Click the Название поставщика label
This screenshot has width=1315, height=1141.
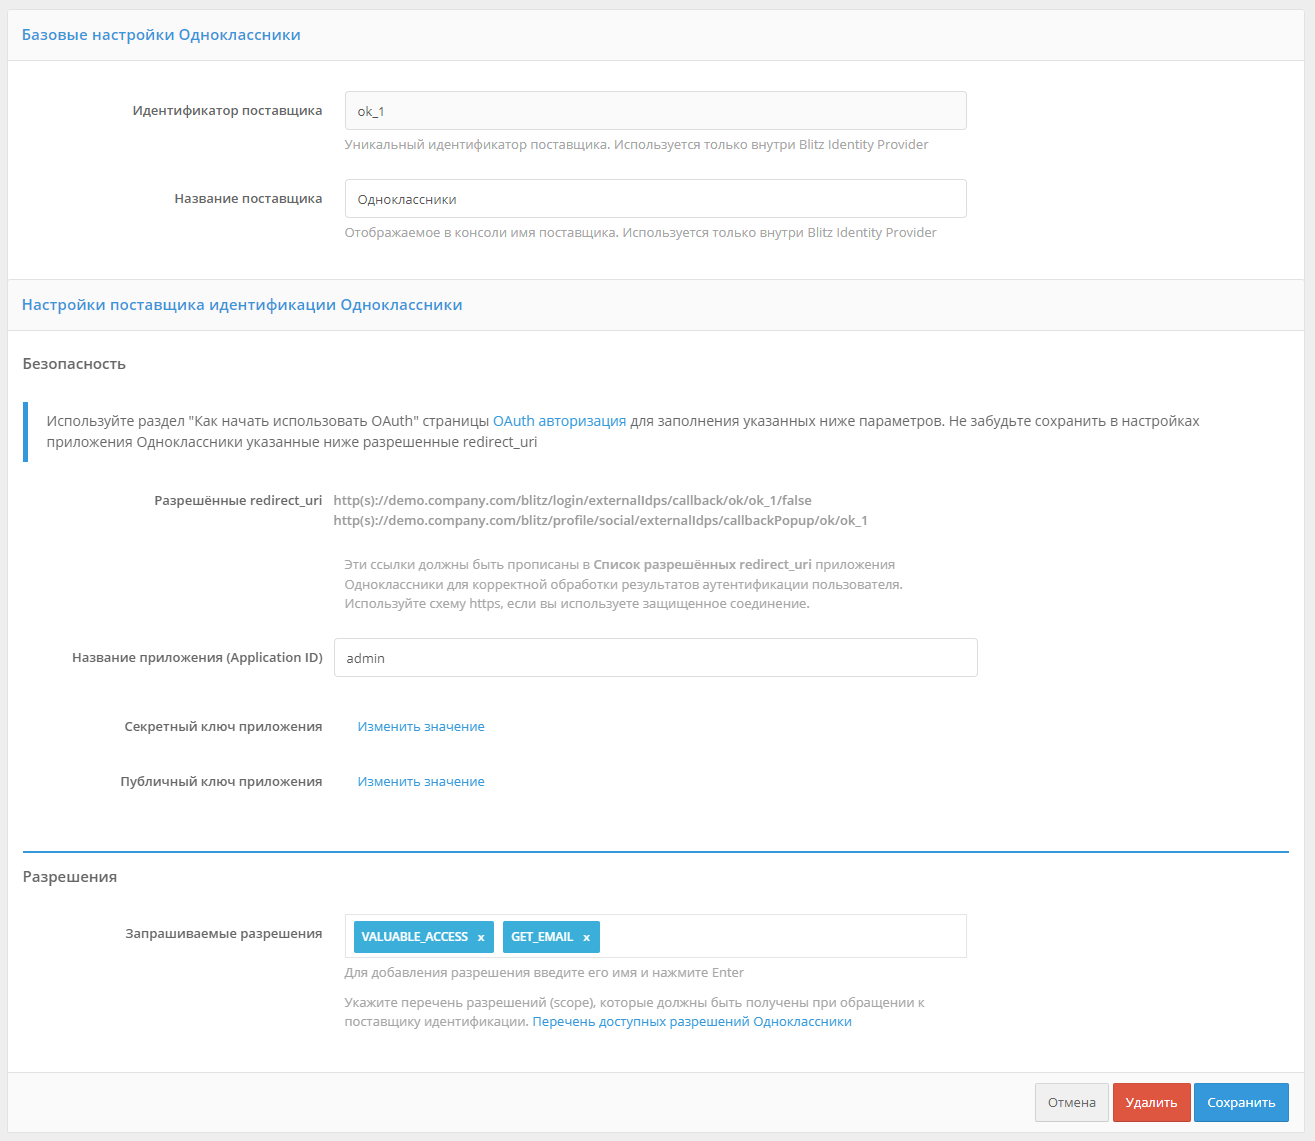pos(248,199)
